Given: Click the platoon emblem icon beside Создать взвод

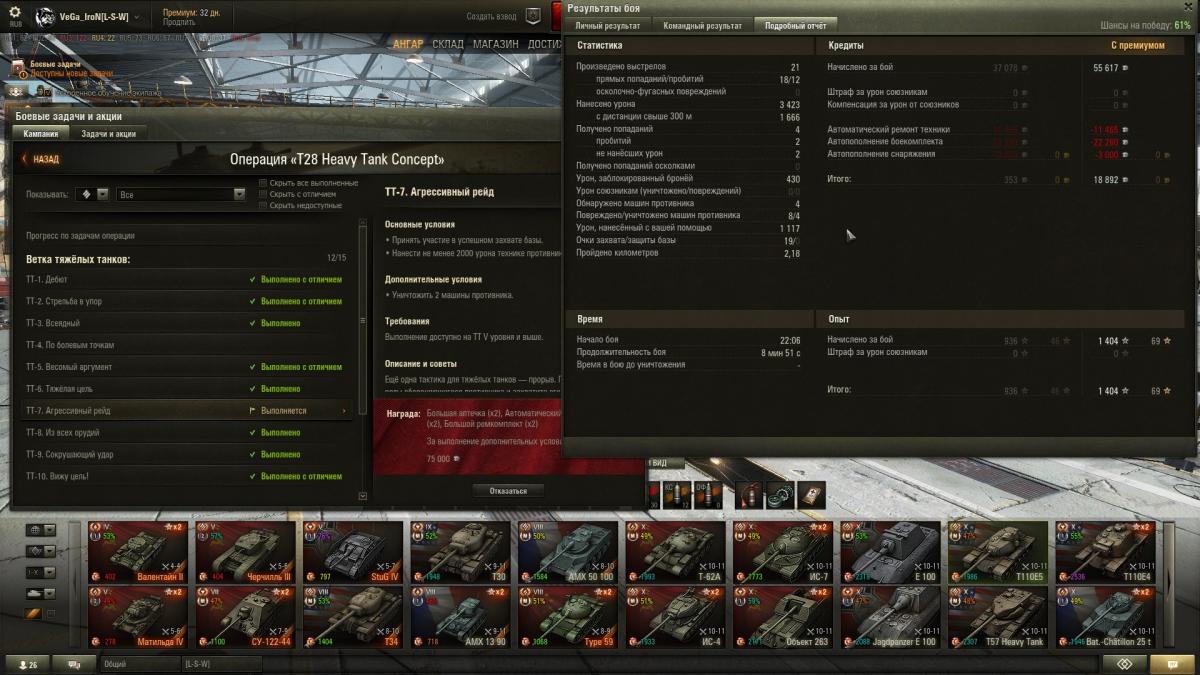Looking at the screenshot, I should [533, 16].
